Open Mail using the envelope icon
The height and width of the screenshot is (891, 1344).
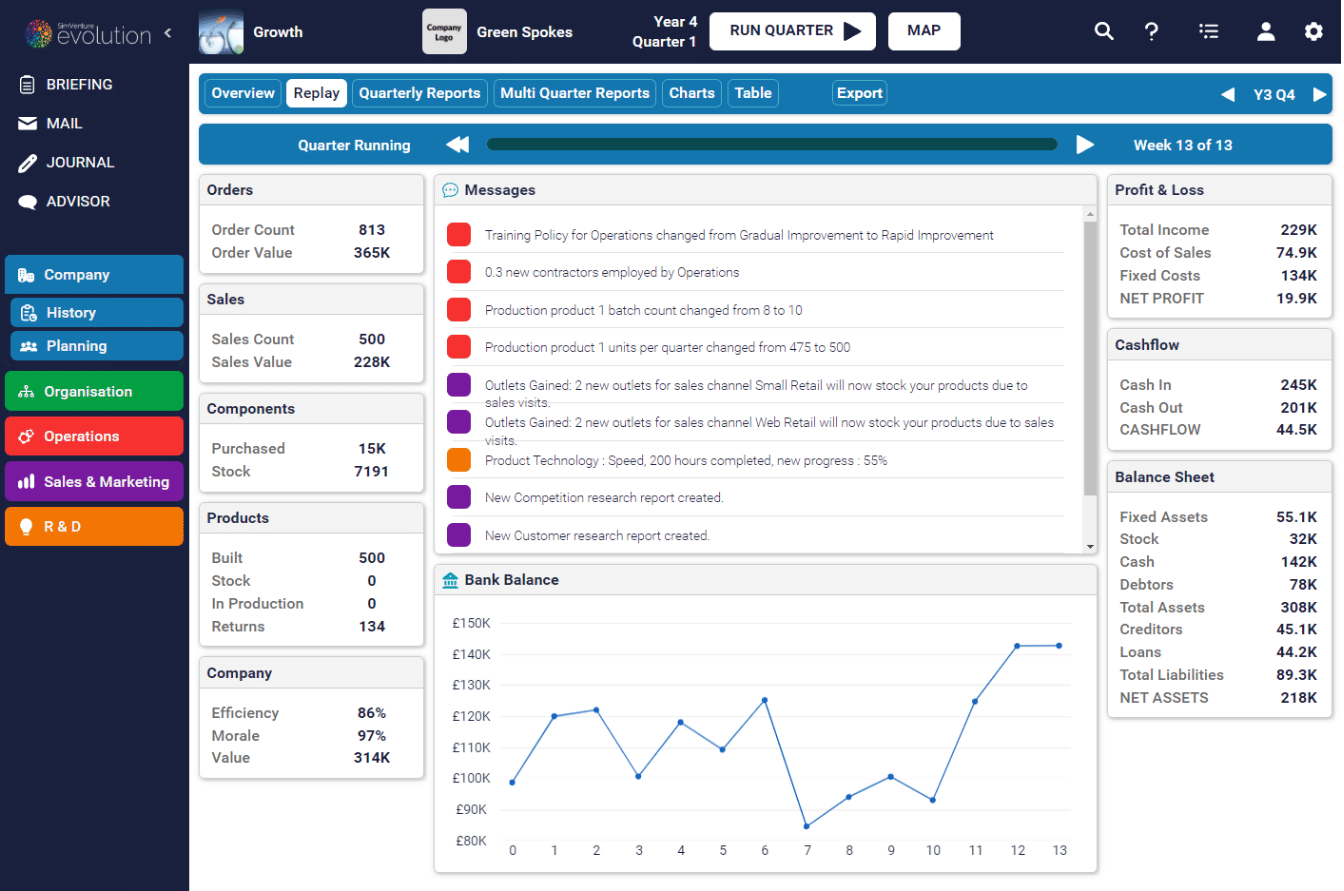[27, 123]
